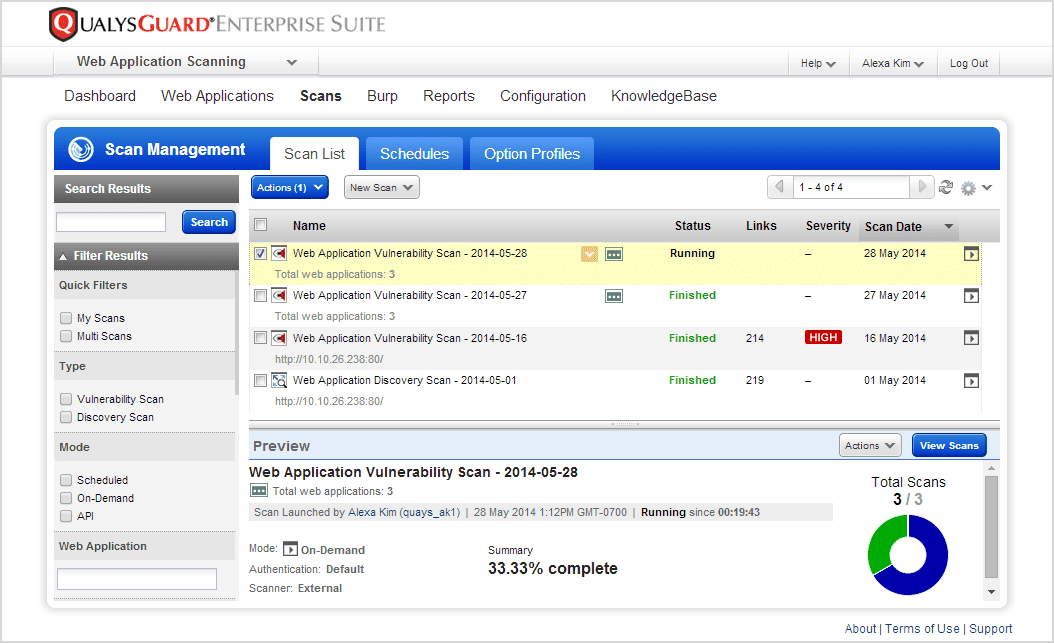Click the Search button
Screen dimensions: 1054x643
click(x=209, y=222)
